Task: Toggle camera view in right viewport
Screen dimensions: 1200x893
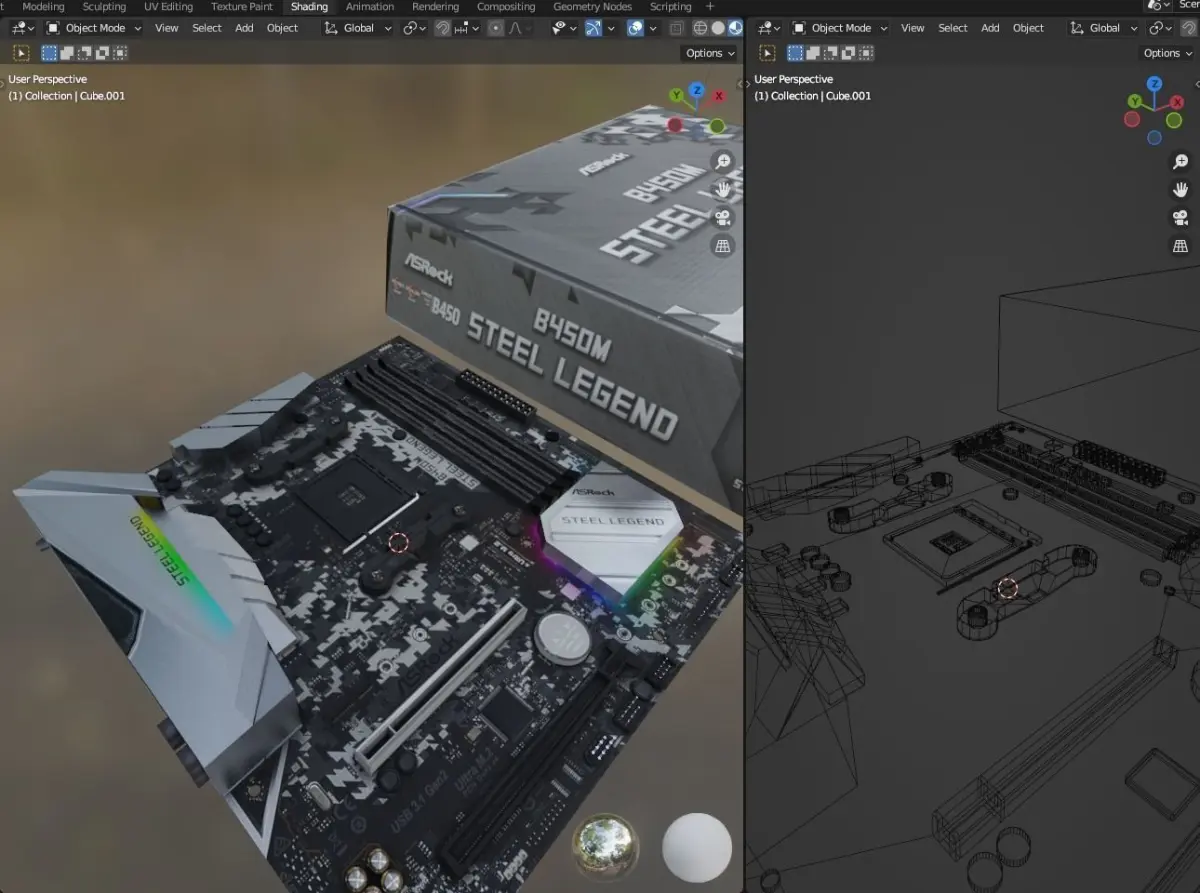Action: pyautogui.click(x=1181, y=218)
